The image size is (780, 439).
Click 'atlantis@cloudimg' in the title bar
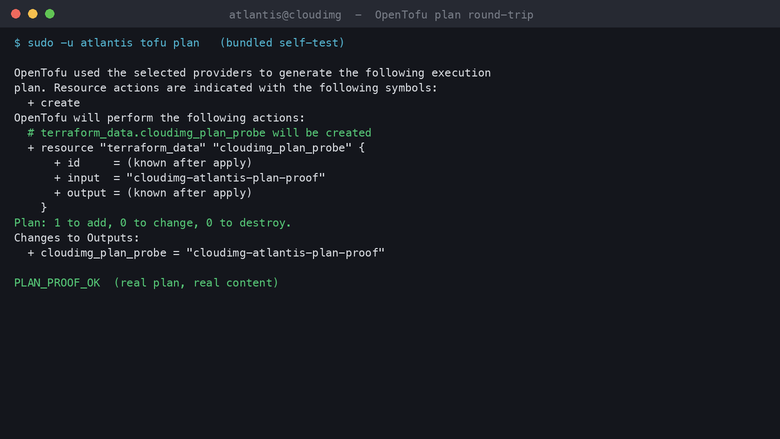(285, 15)
